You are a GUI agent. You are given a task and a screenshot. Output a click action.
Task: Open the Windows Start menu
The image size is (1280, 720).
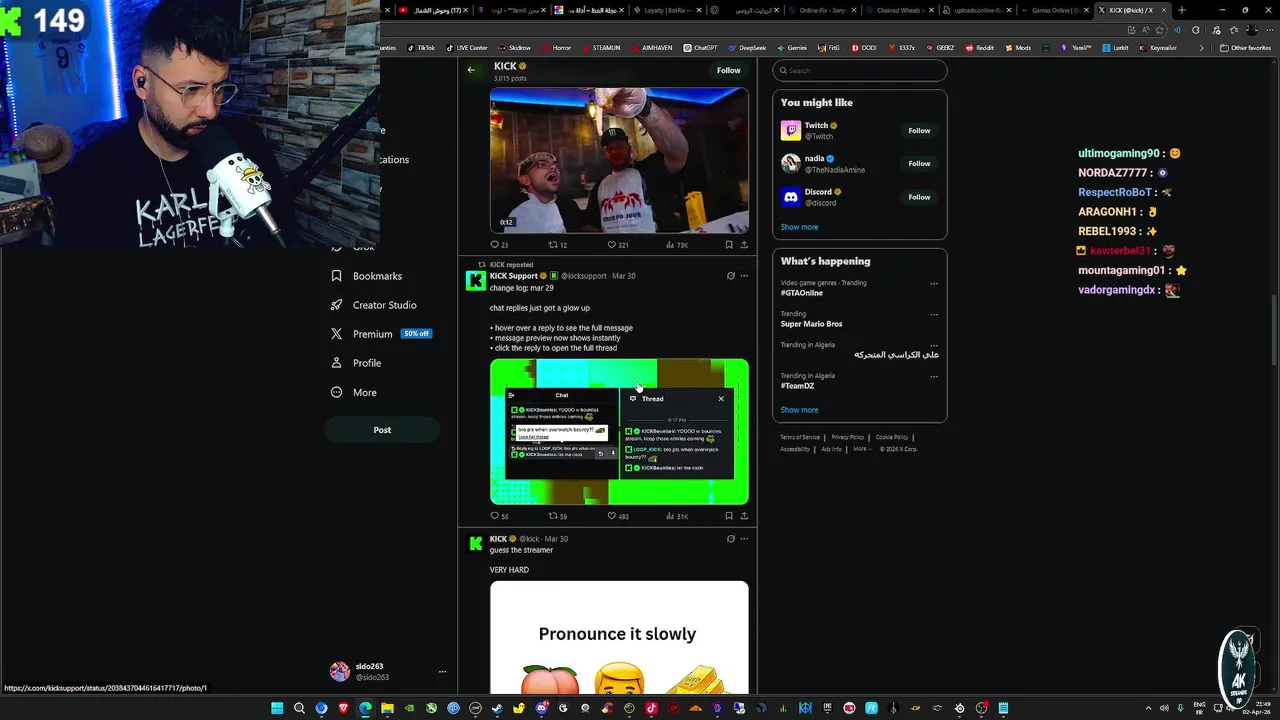(277, 708)
